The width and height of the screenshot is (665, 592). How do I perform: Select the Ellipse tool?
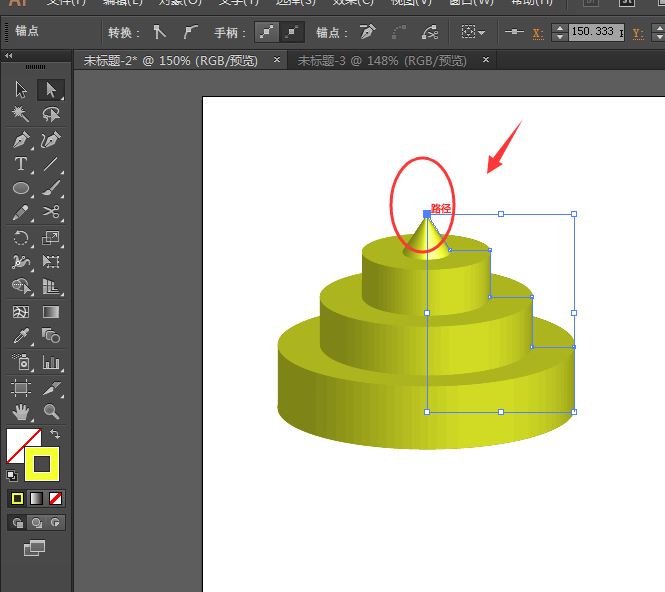coord(21,188)
